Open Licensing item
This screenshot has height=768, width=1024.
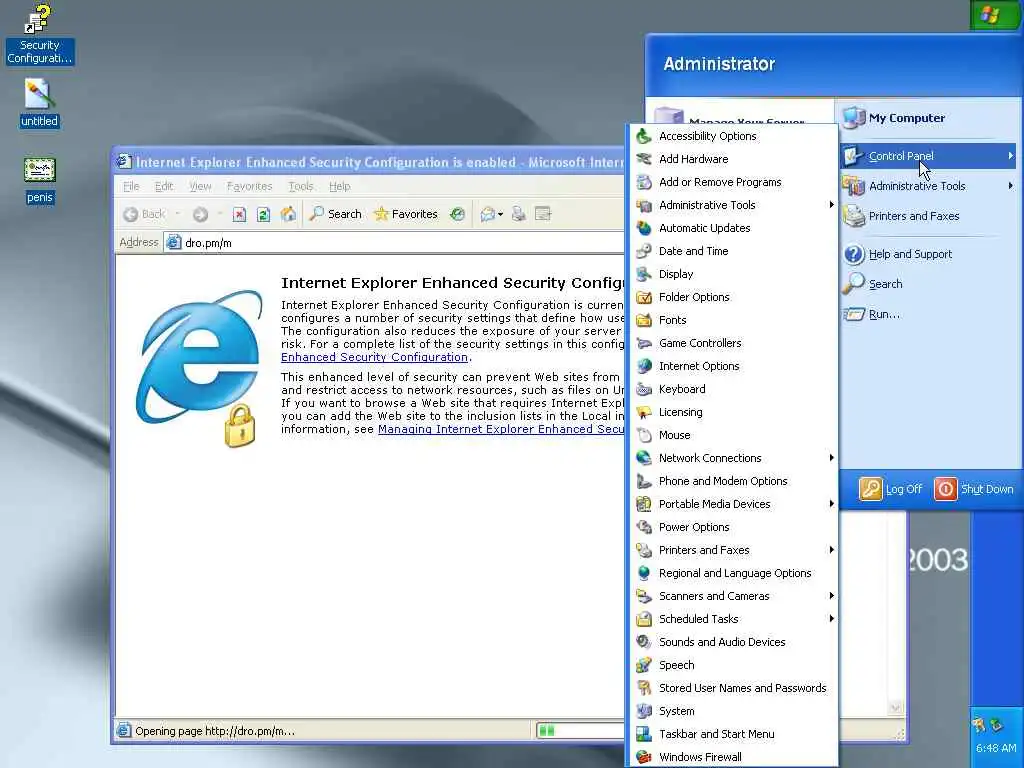732,412
